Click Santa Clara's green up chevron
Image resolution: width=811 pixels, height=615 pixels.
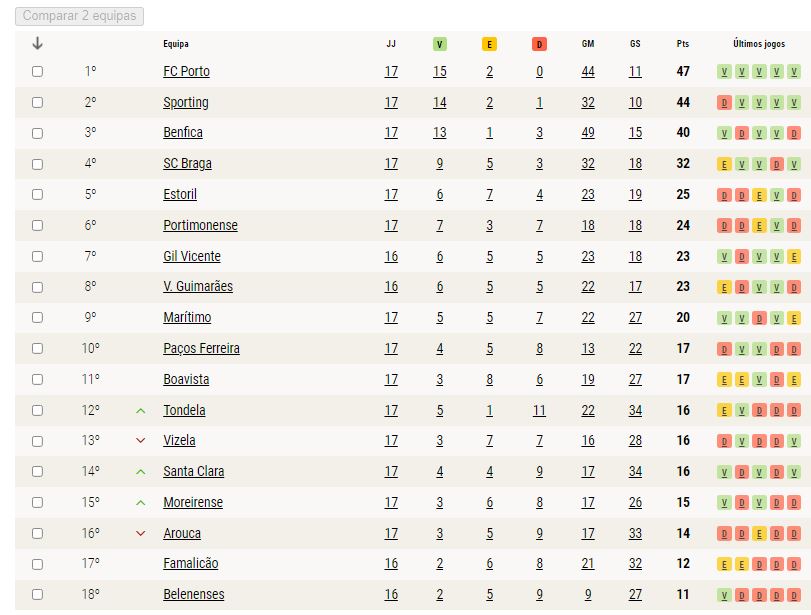click(140, 472)
